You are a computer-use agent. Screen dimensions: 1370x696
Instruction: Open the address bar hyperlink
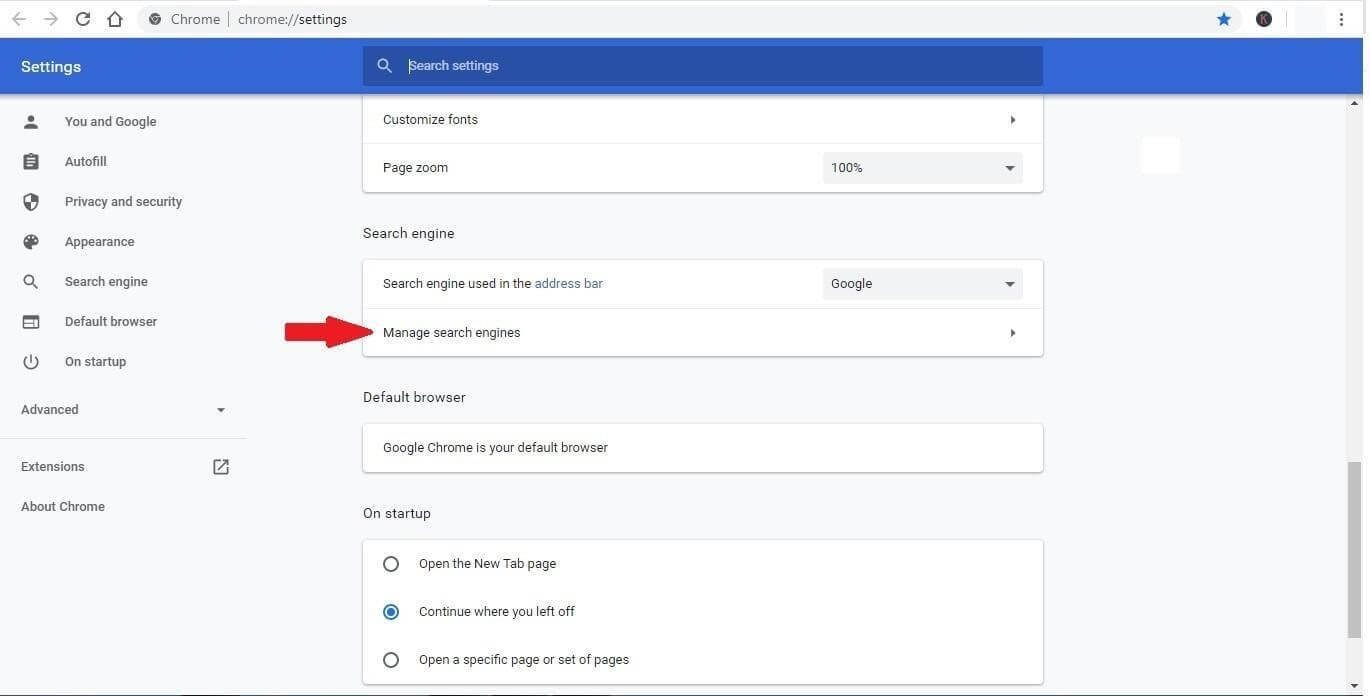click(x=568, y=283)
